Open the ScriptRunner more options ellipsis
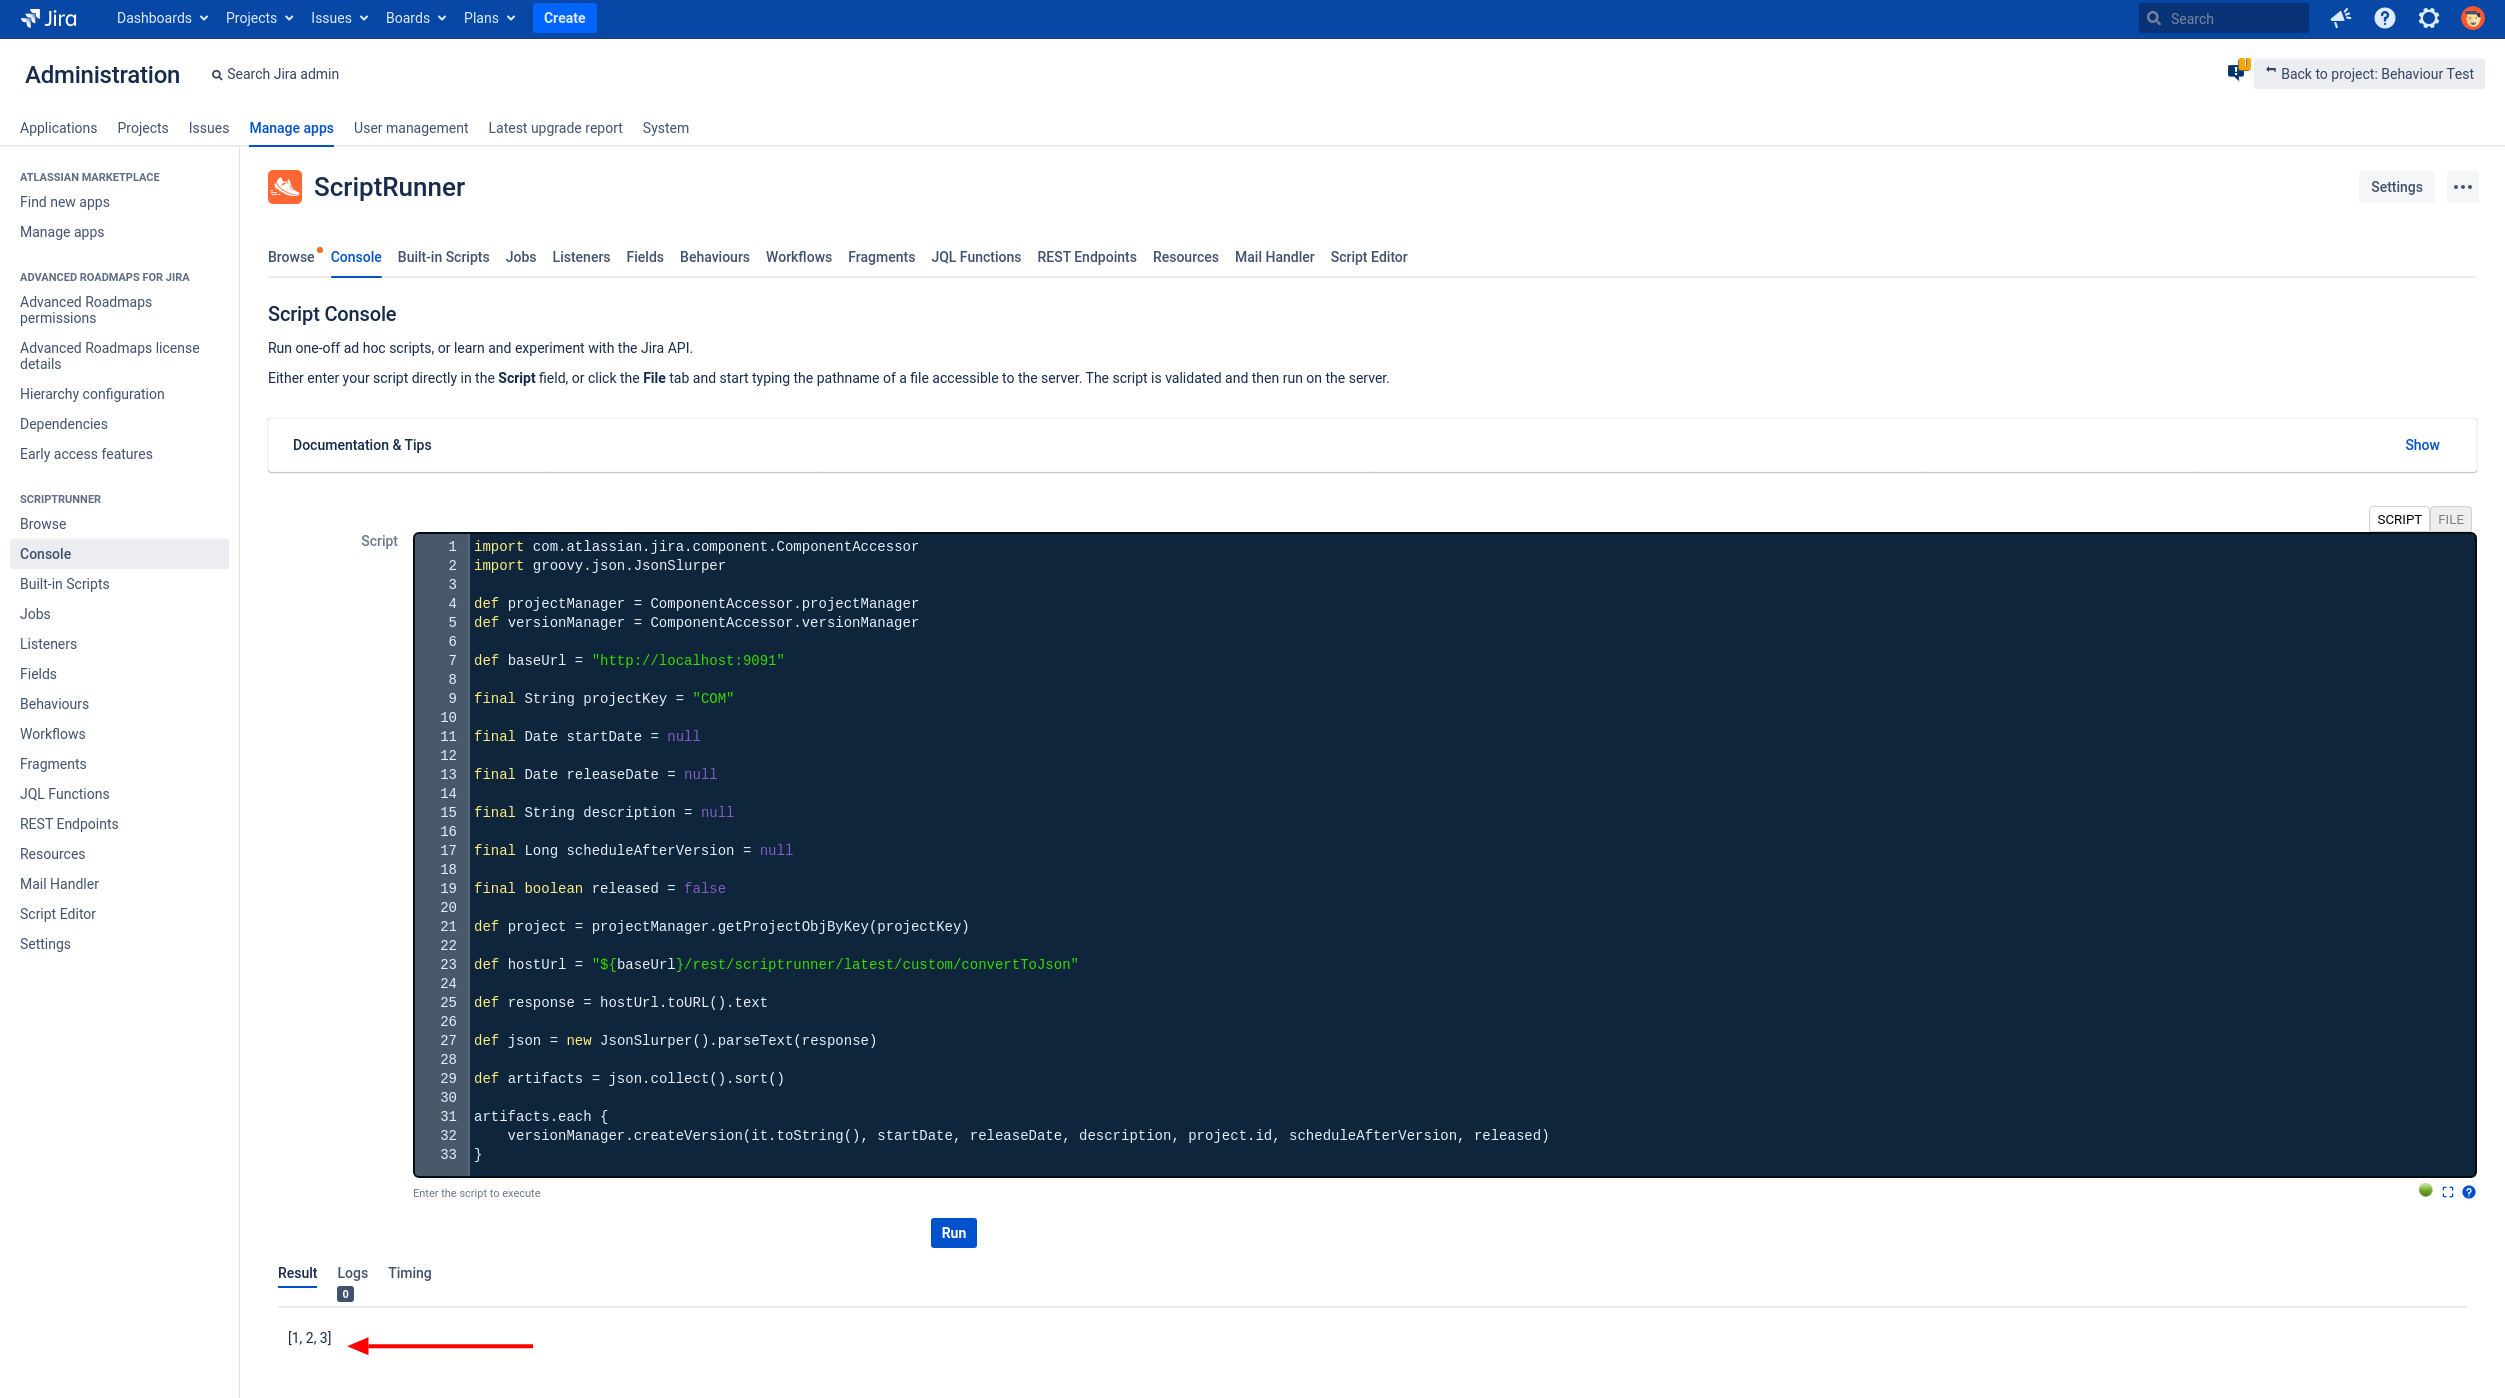Viewport: 2505px width, 1398px height. (x=2463, y=187)
